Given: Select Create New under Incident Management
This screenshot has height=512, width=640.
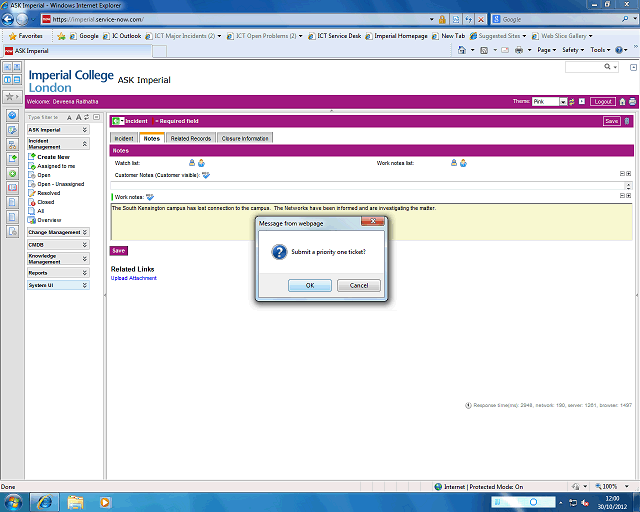Looking at the screenshot, I should [x=53, y=157].
